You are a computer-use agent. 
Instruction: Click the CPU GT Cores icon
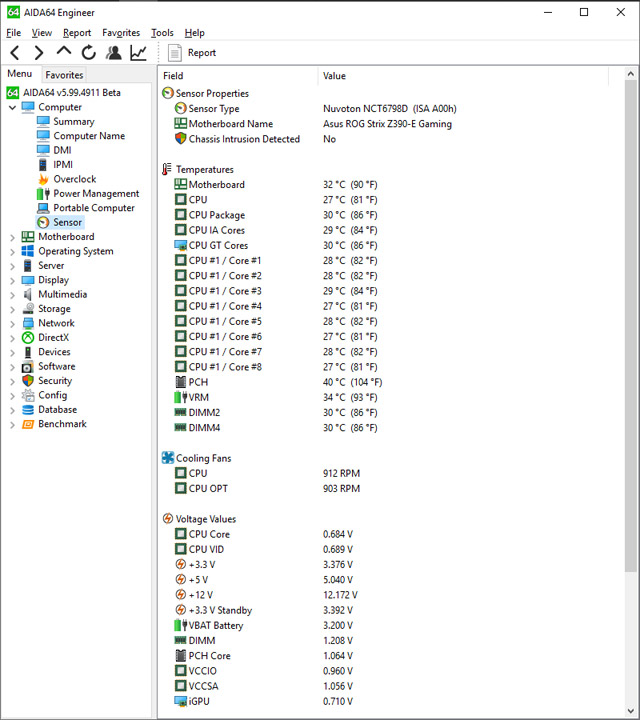tap(180, 246)
